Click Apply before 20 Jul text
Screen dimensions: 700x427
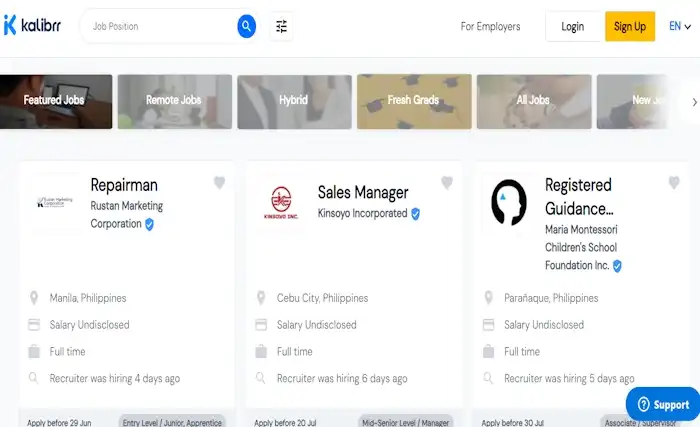(285, 423)
